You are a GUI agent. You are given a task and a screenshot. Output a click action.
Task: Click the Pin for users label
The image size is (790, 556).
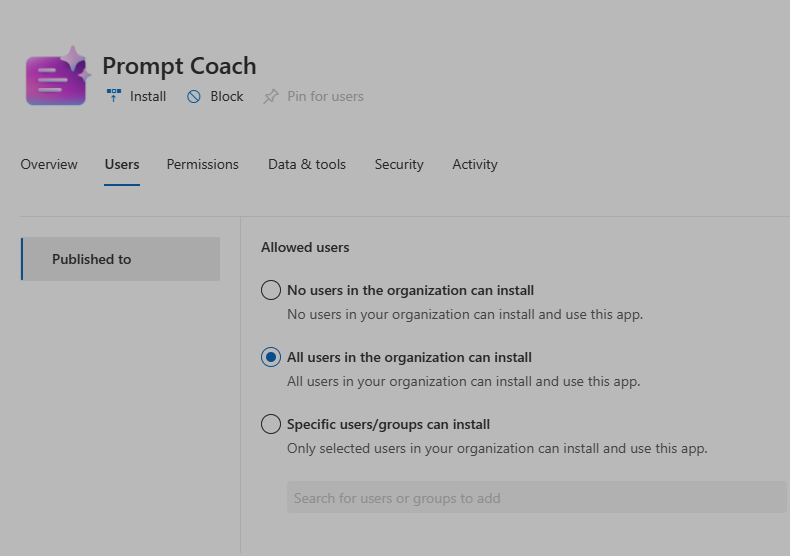[x=325, y=96]
